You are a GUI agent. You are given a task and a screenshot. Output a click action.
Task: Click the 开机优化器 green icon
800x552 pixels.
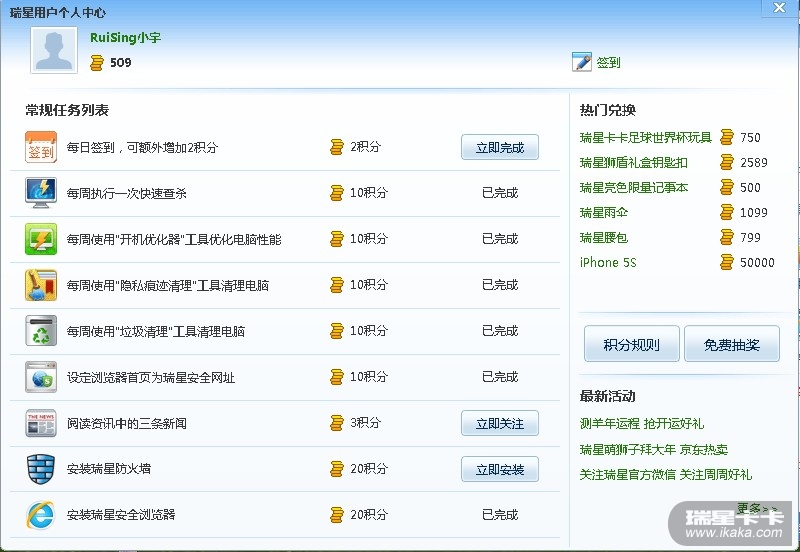[41, 239]
